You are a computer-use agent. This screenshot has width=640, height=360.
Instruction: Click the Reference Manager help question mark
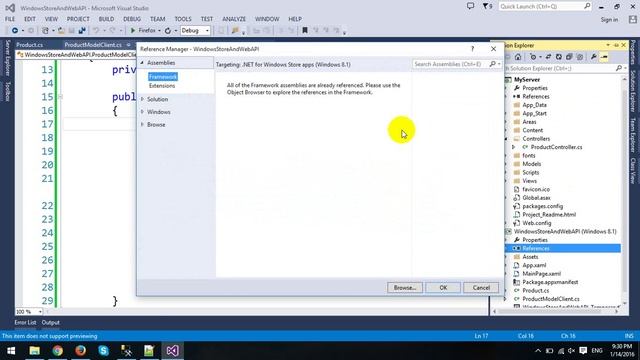473,49
